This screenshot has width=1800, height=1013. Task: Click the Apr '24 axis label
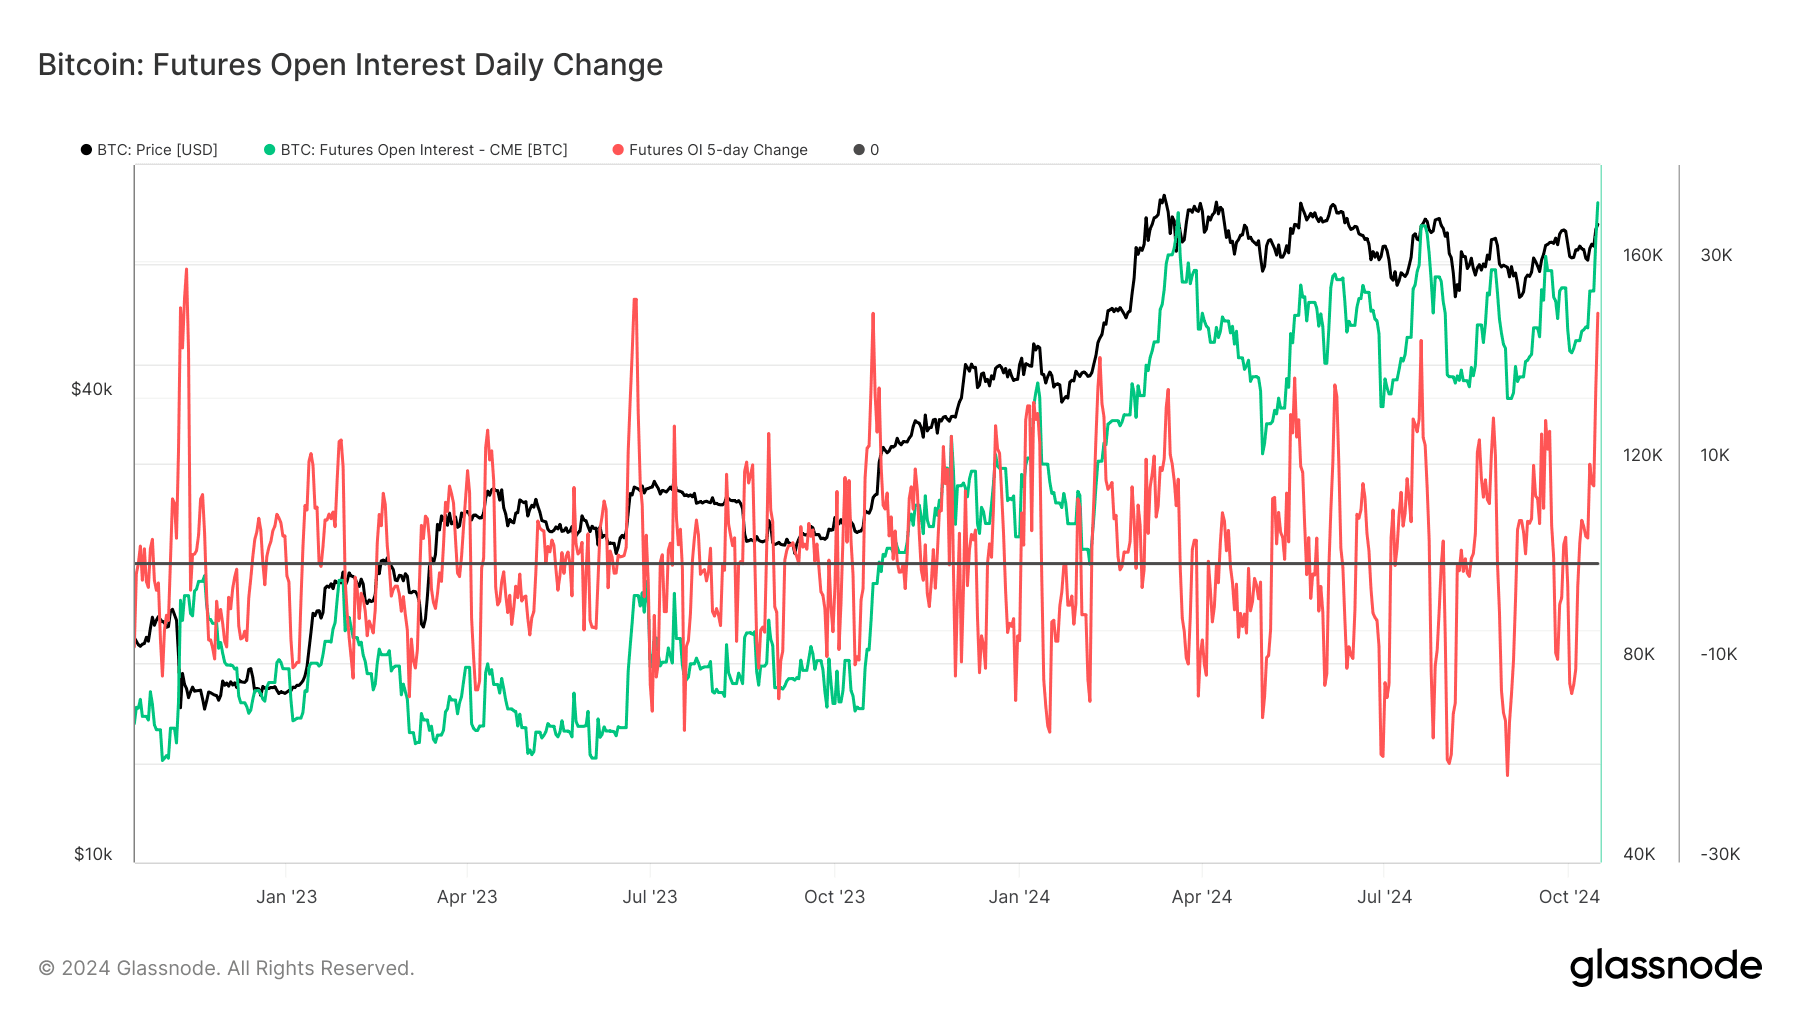pyautogui.click(x=1202, y=897)
